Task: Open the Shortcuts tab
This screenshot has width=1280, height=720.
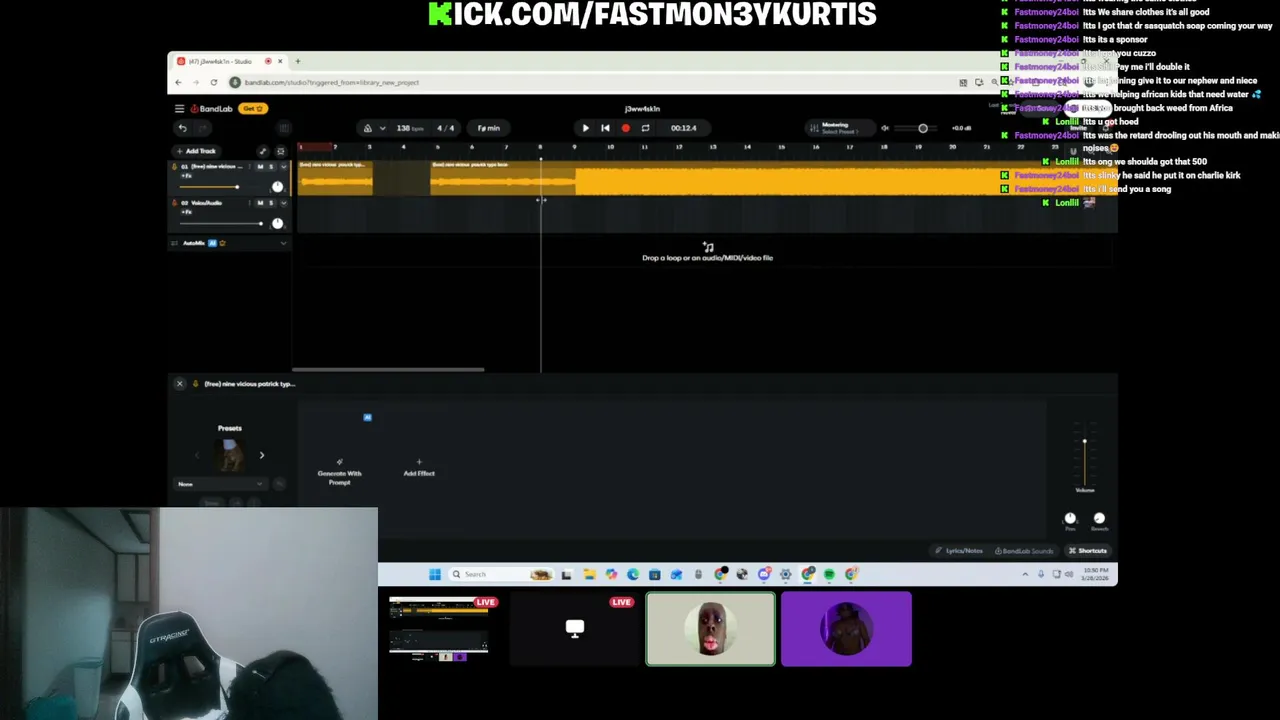Action: (x=1088, y=551)
